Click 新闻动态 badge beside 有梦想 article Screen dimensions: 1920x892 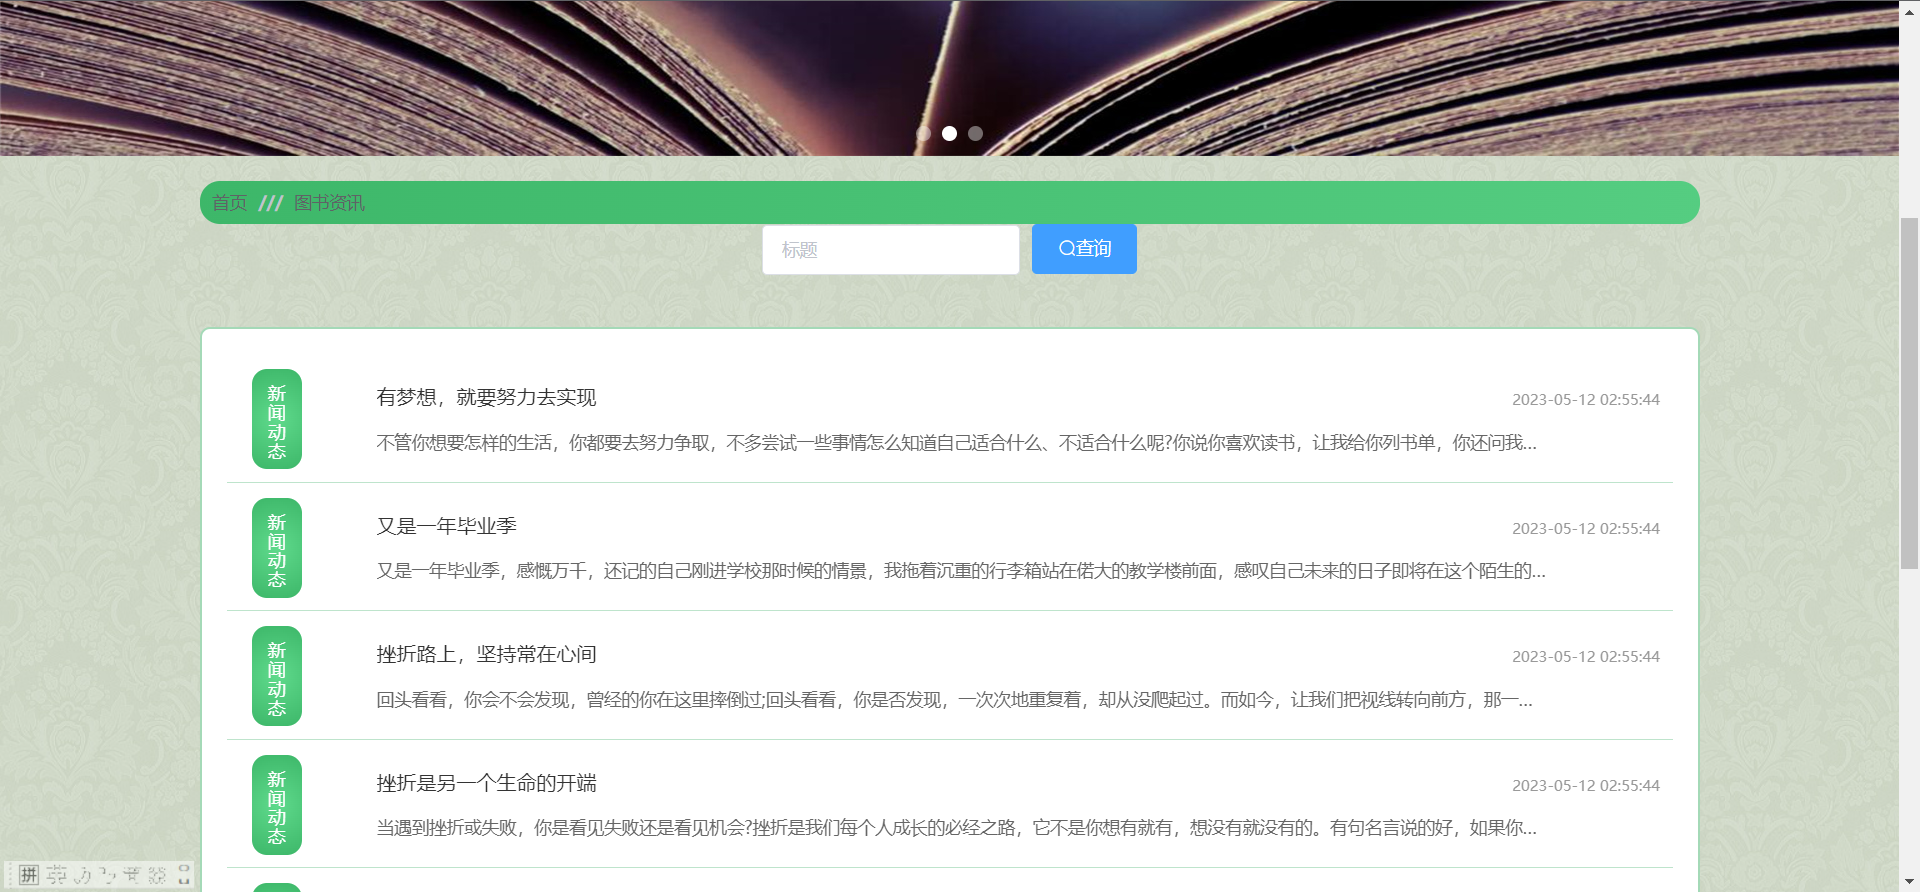click(277, 419)
